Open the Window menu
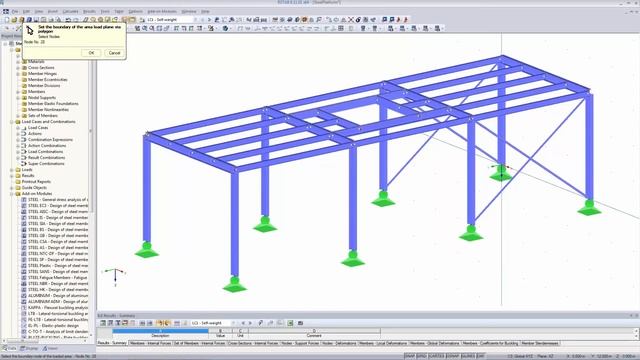640x360 pixels. pos(189,11)
